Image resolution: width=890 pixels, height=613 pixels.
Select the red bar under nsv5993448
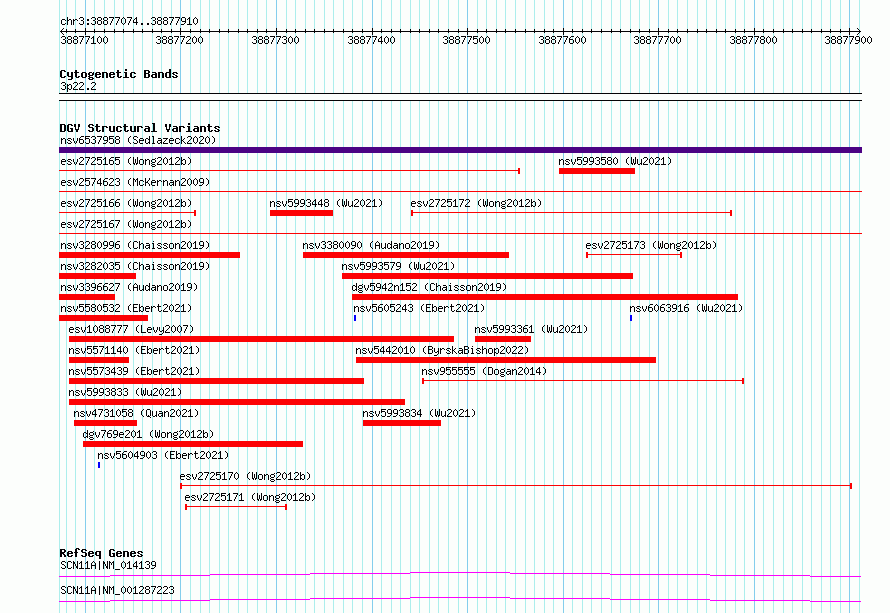pyautogui.click(x=301, y=213)
